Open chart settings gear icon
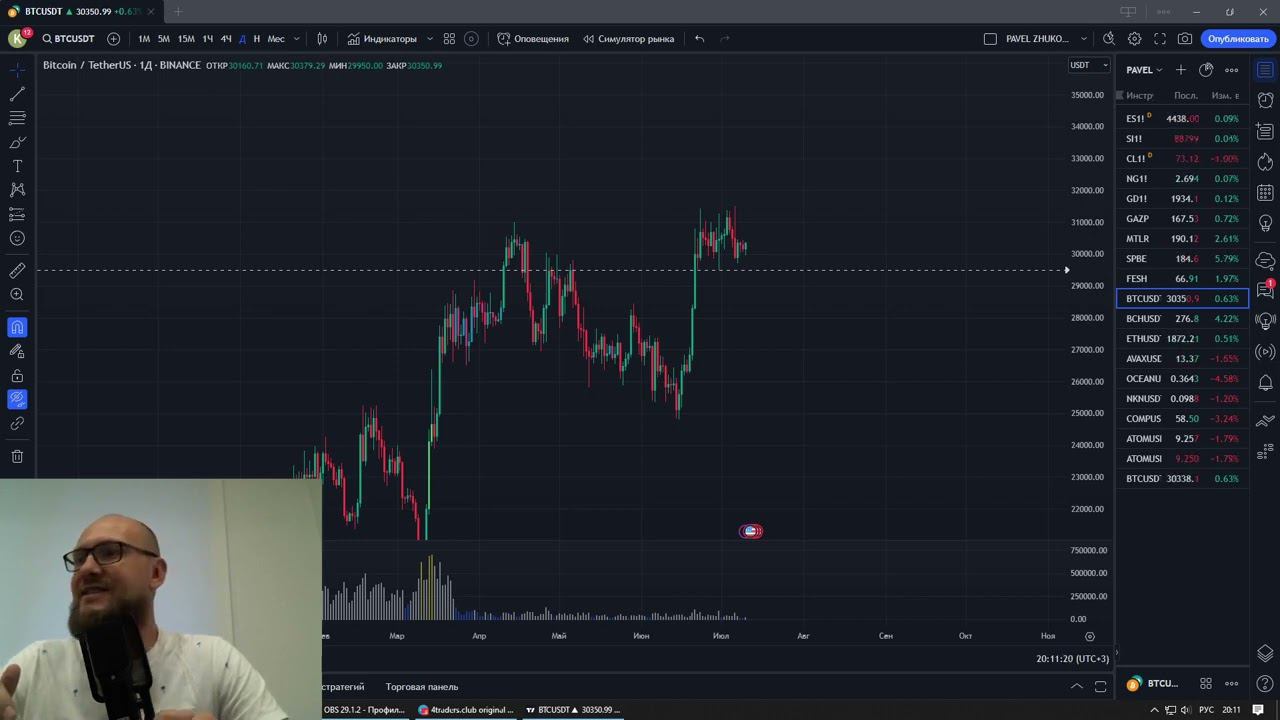This screenshot has height=720, width=1280. 1134,39
